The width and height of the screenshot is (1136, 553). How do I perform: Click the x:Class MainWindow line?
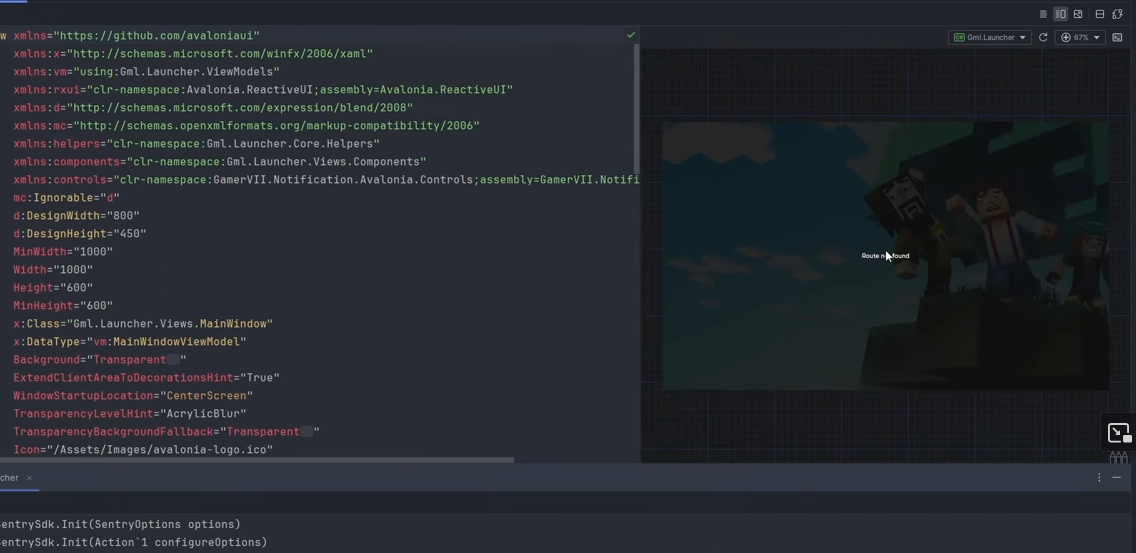143,323
